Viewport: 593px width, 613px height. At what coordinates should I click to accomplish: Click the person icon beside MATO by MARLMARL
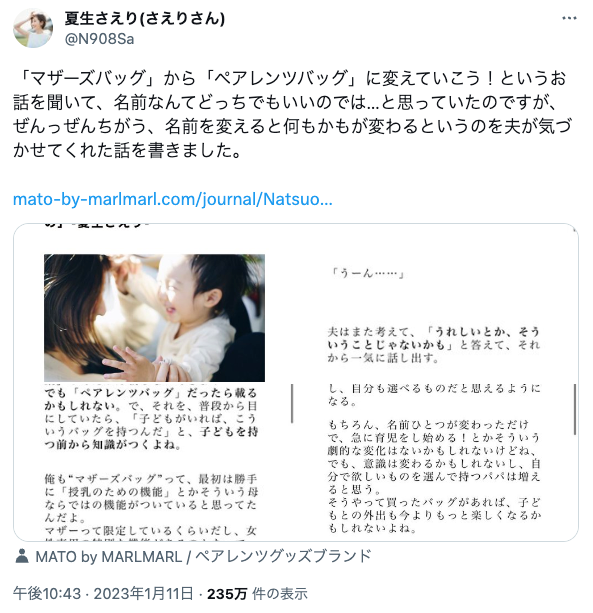(x=22, y=556)
